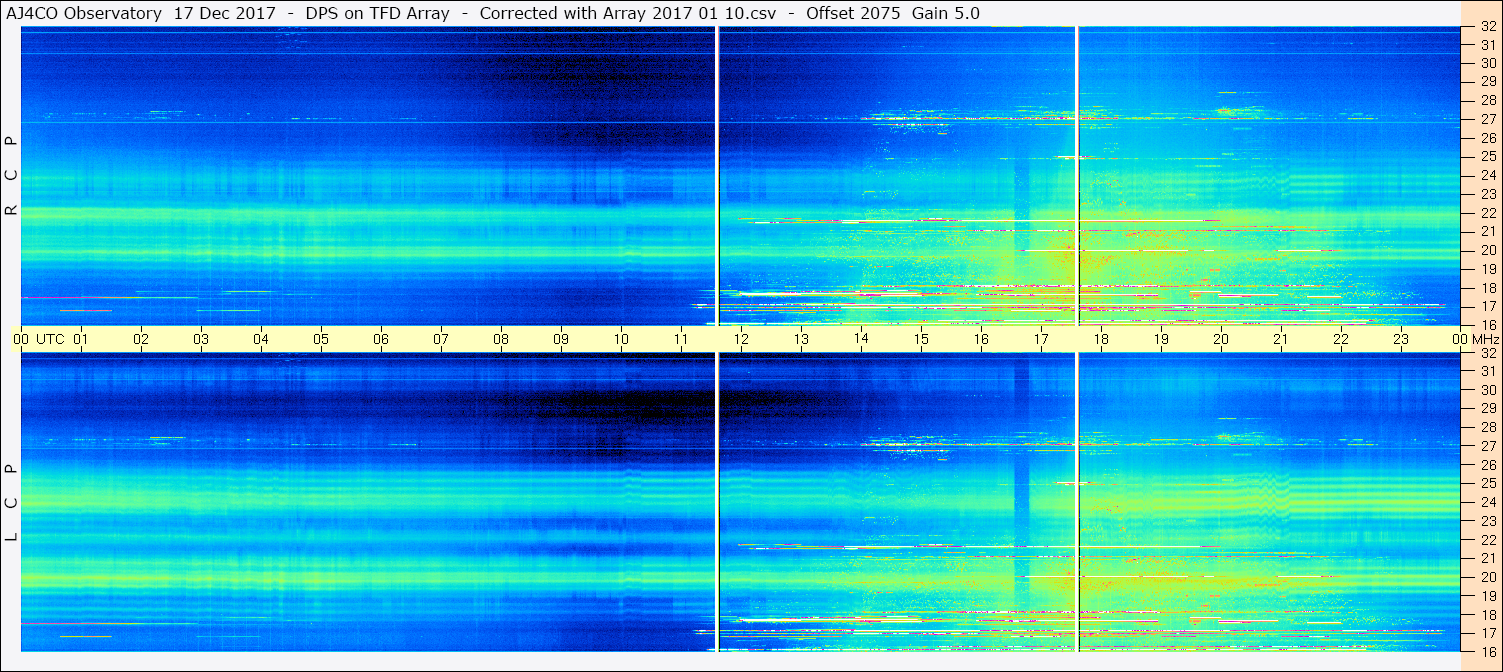Click the 01 hour tick on the time axis
The width and height of the screenshot is (1503, 672).
coord(81,339)
